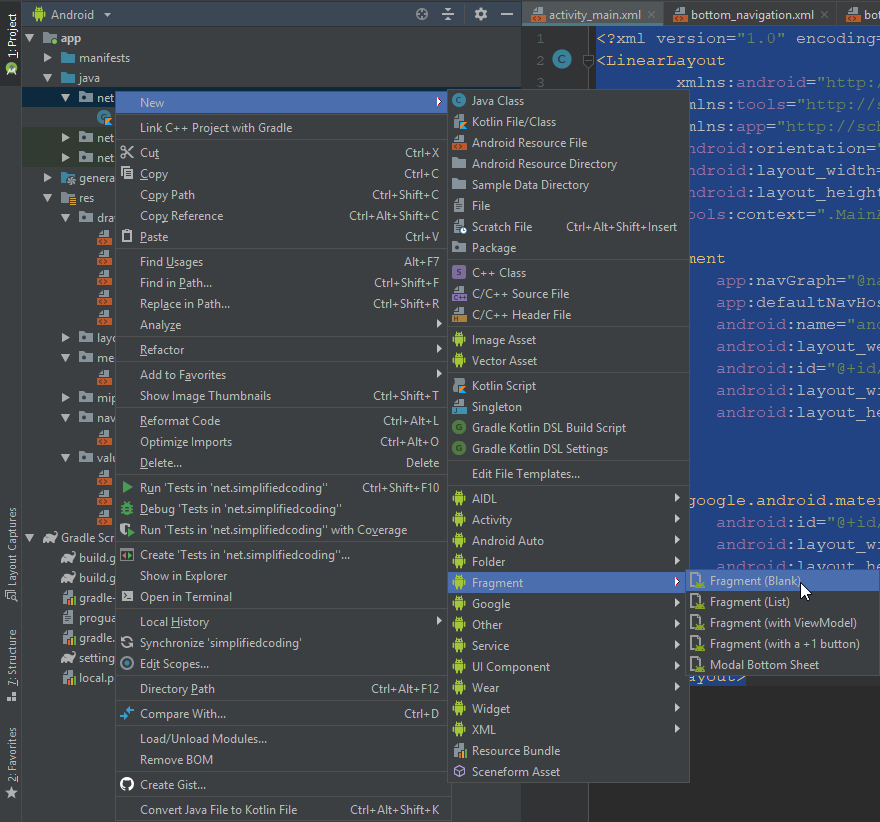Run tests with Coverage
This screenshot has width=880, height=822.
(x=282, y=530)
